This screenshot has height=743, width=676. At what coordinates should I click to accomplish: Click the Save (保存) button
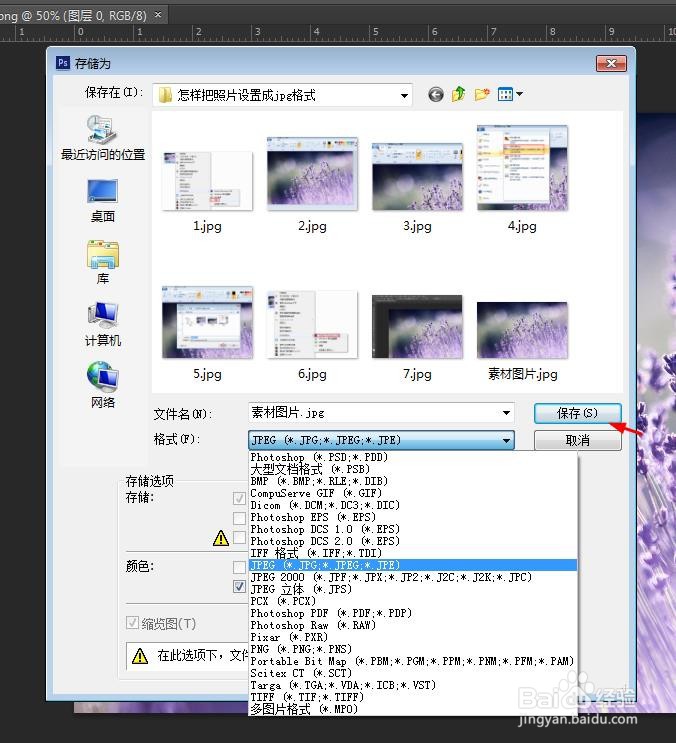577,413
